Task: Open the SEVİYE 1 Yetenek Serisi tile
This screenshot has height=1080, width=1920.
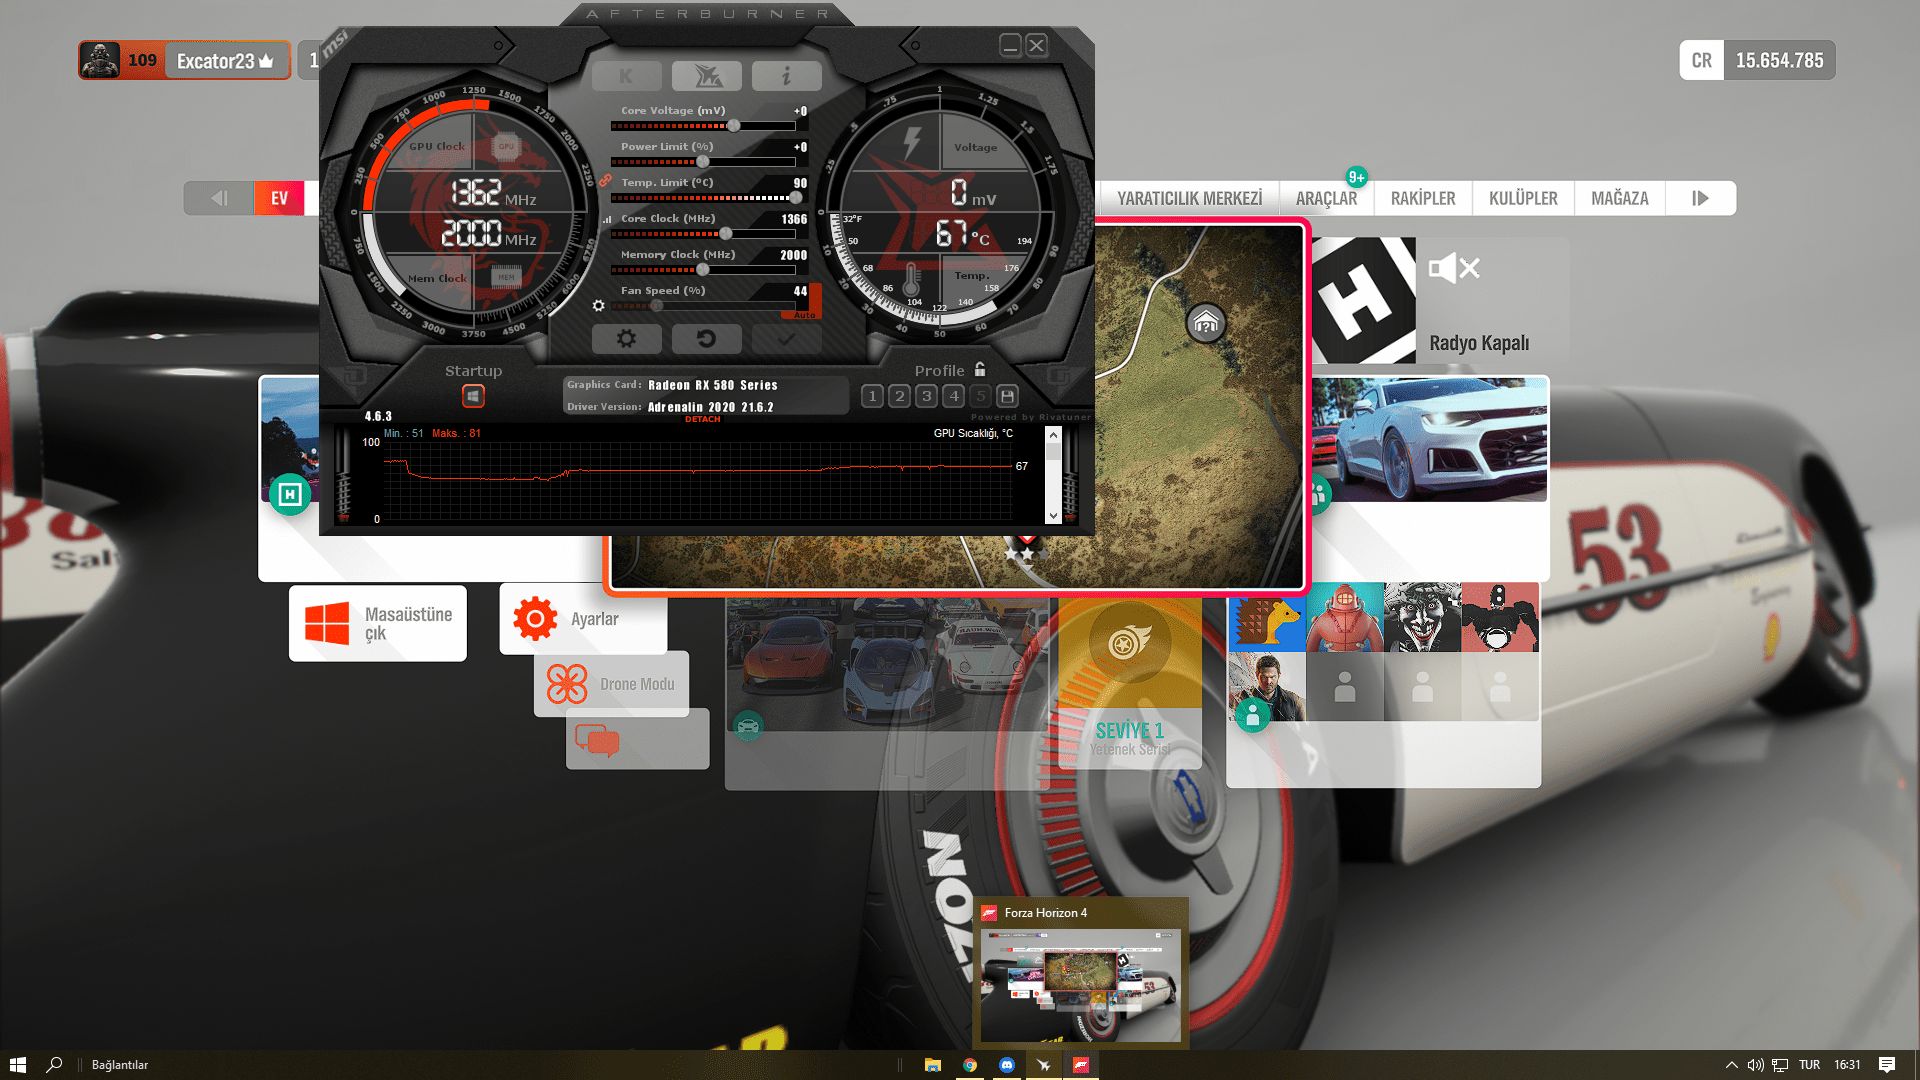Action: (x=1130, y=684)
